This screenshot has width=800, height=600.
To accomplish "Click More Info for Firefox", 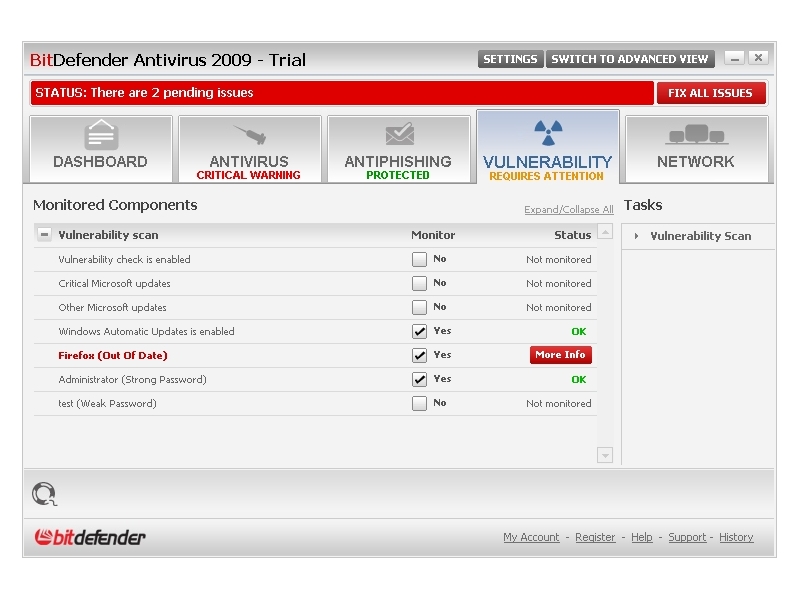I will [560, 355].
